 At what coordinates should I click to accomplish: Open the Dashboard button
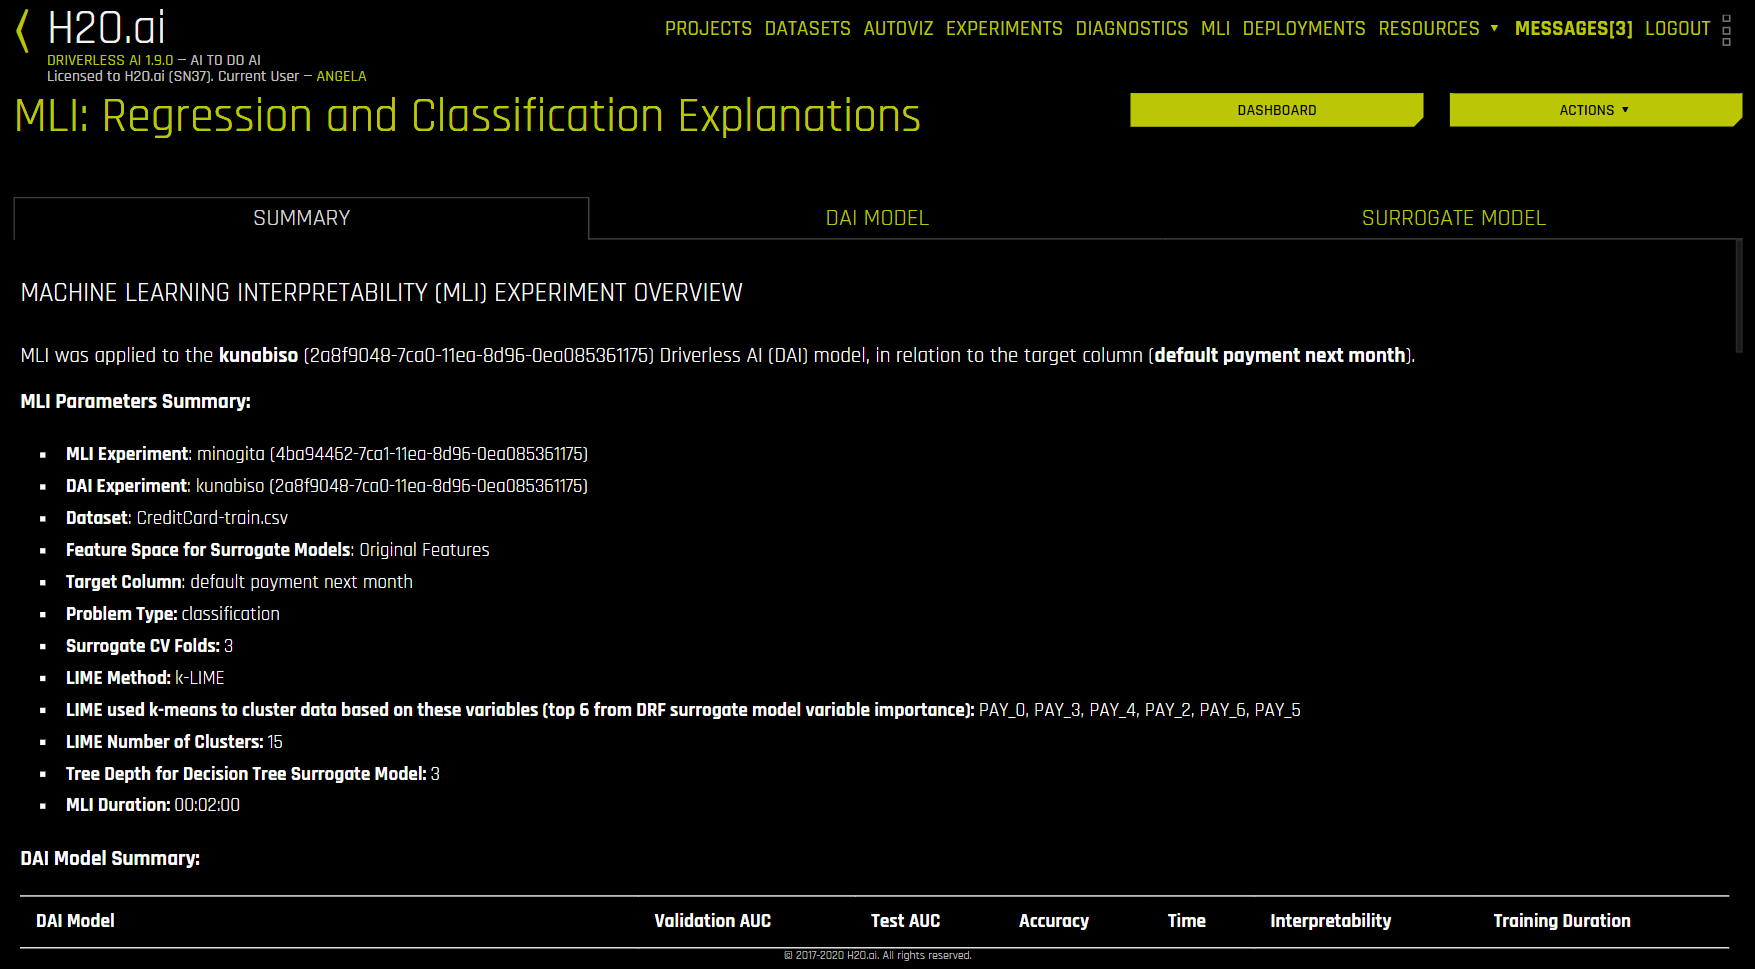pyautogui.click(x=1276, y=110)
